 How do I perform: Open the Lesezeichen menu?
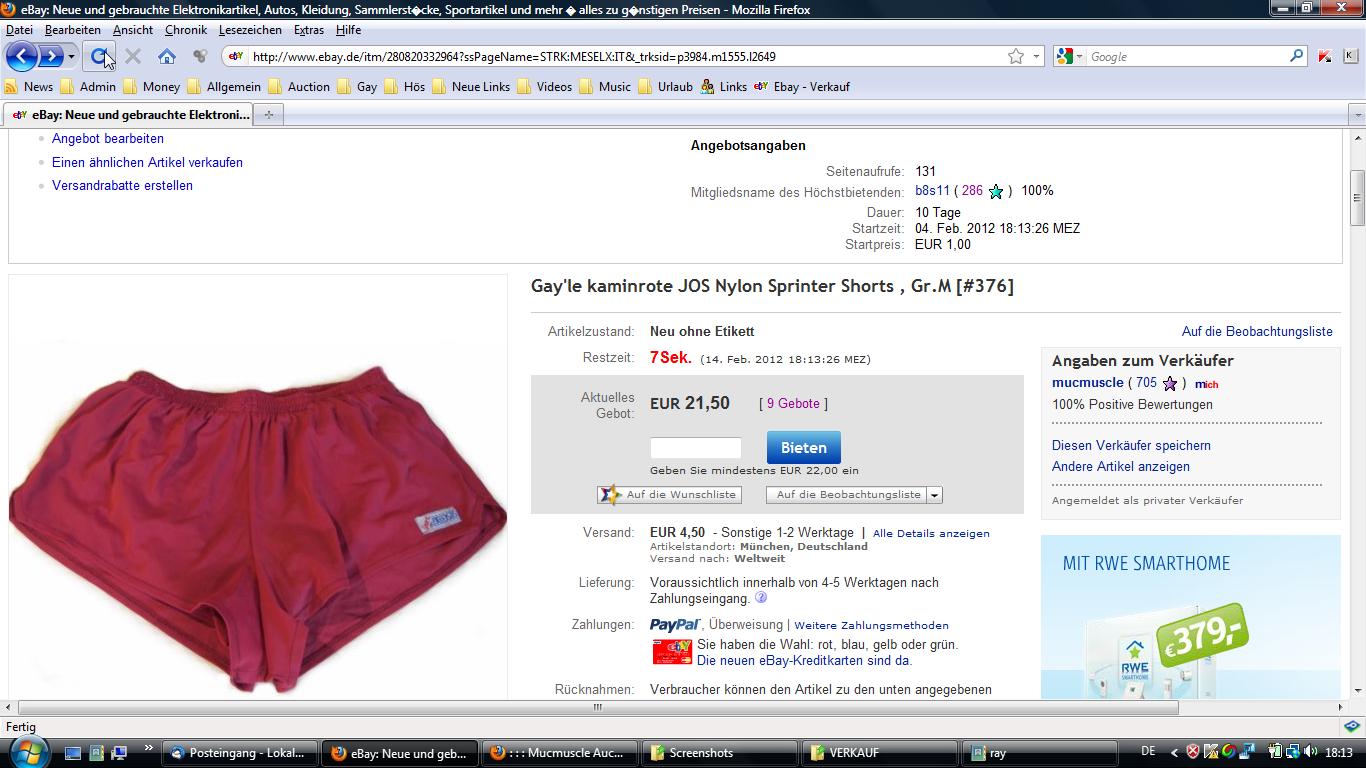250,30
